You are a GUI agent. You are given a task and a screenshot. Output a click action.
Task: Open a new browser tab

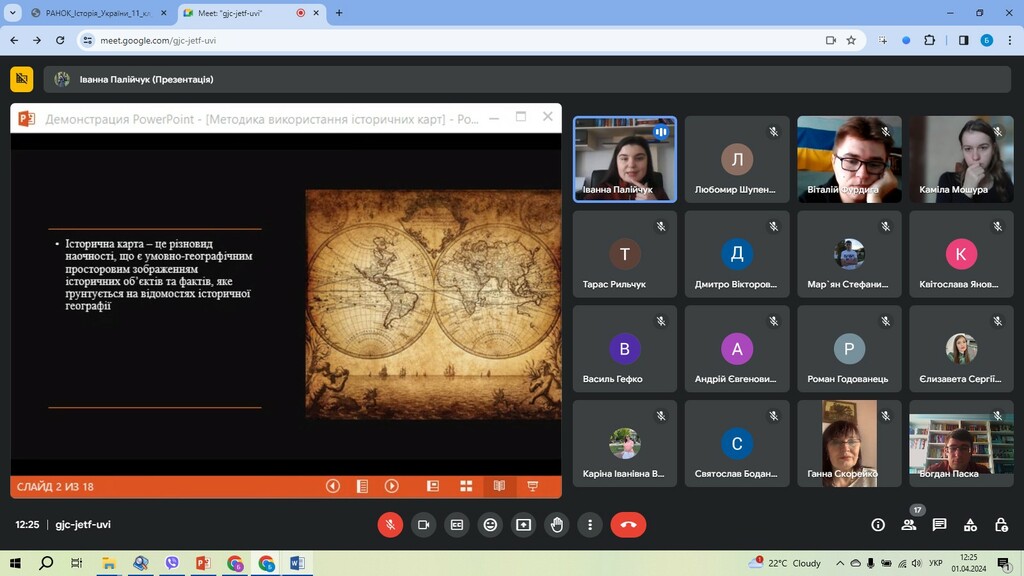[x=339, y=13]
